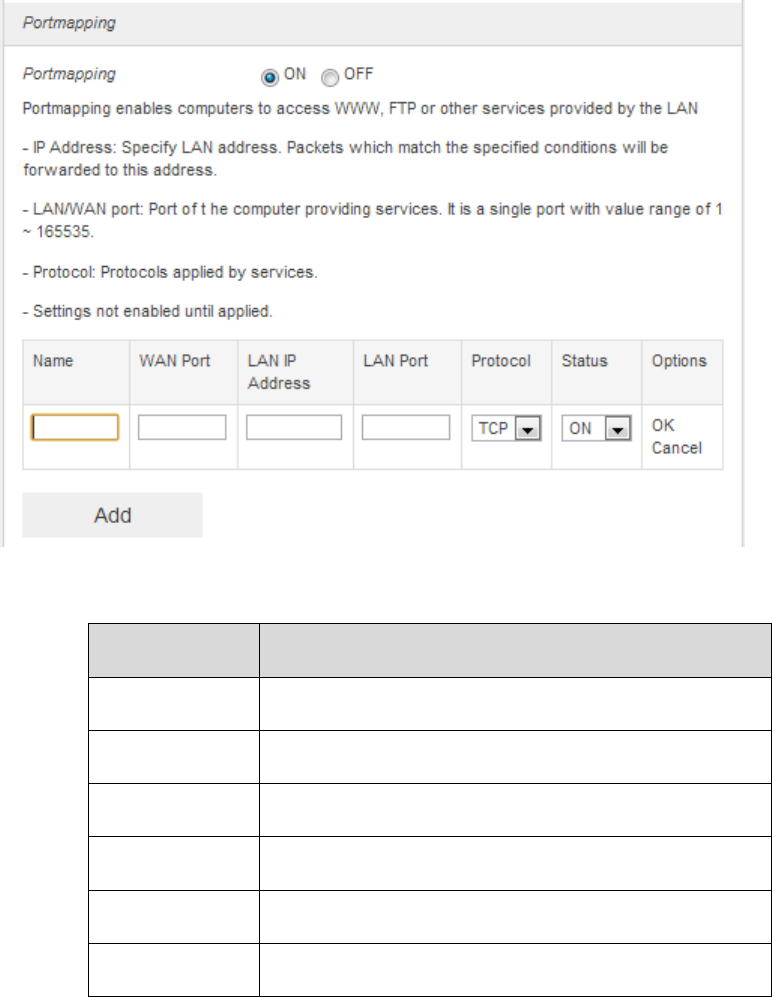This screenshot has height=997, width=772.
Task: Click the Portmapping section title bar
Action: pos(373,24)
